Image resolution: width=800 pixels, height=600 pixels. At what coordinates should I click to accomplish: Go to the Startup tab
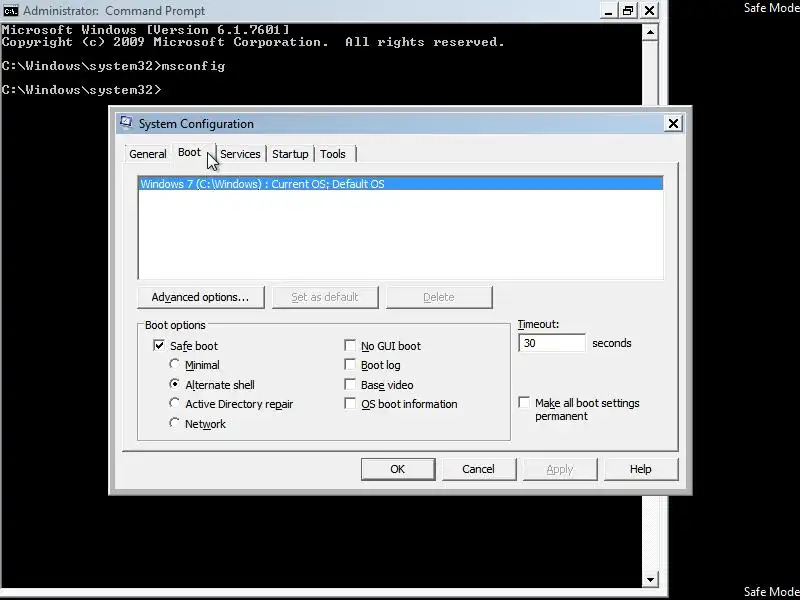click(290, 154)
